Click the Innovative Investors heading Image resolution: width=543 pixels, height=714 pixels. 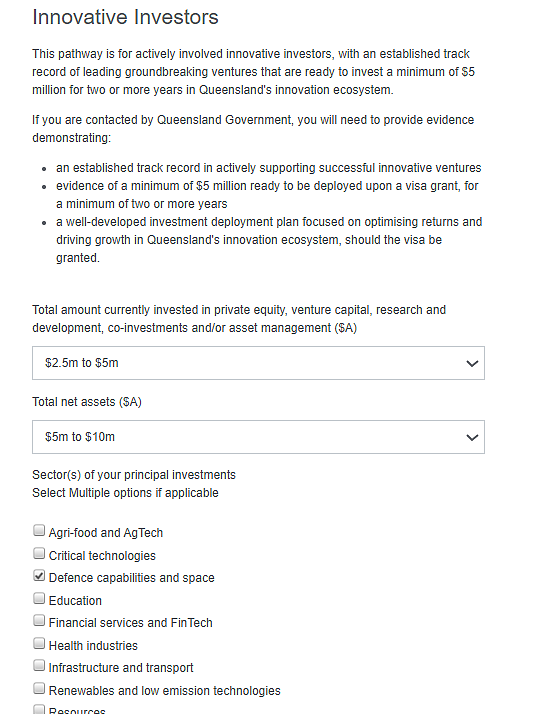[125, 17]
